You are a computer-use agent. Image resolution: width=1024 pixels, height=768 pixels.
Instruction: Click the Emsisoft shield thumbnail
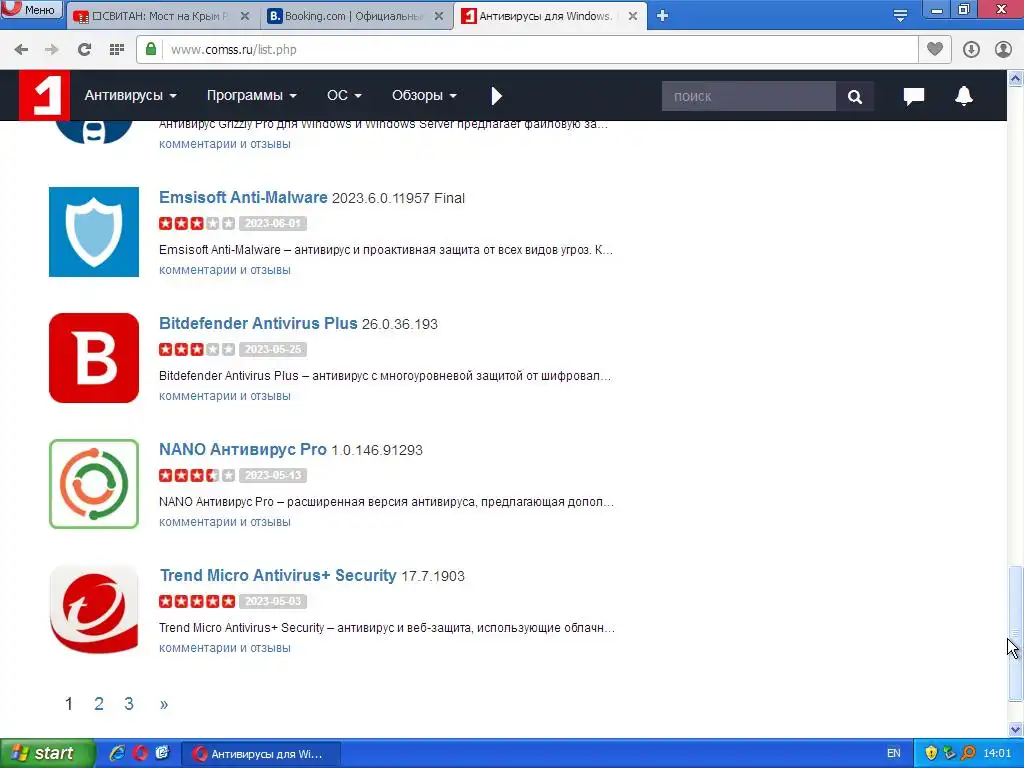click(94, 232)
